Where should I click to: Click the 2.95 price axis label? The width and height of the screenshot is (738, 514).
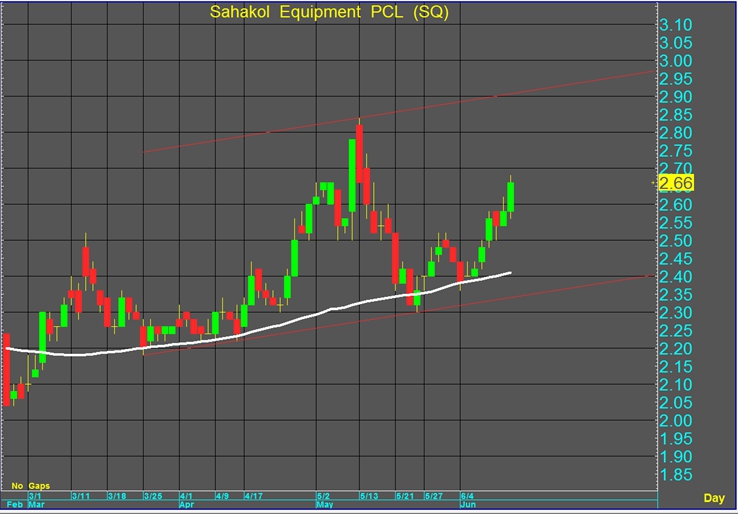coord(676,79)
